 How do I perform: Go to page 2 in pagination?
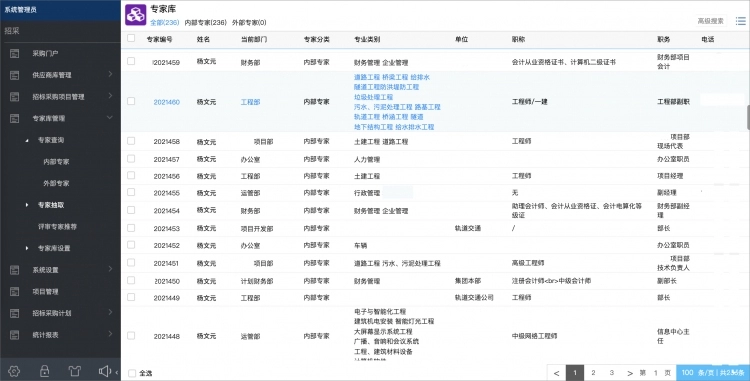pos(593,373)
